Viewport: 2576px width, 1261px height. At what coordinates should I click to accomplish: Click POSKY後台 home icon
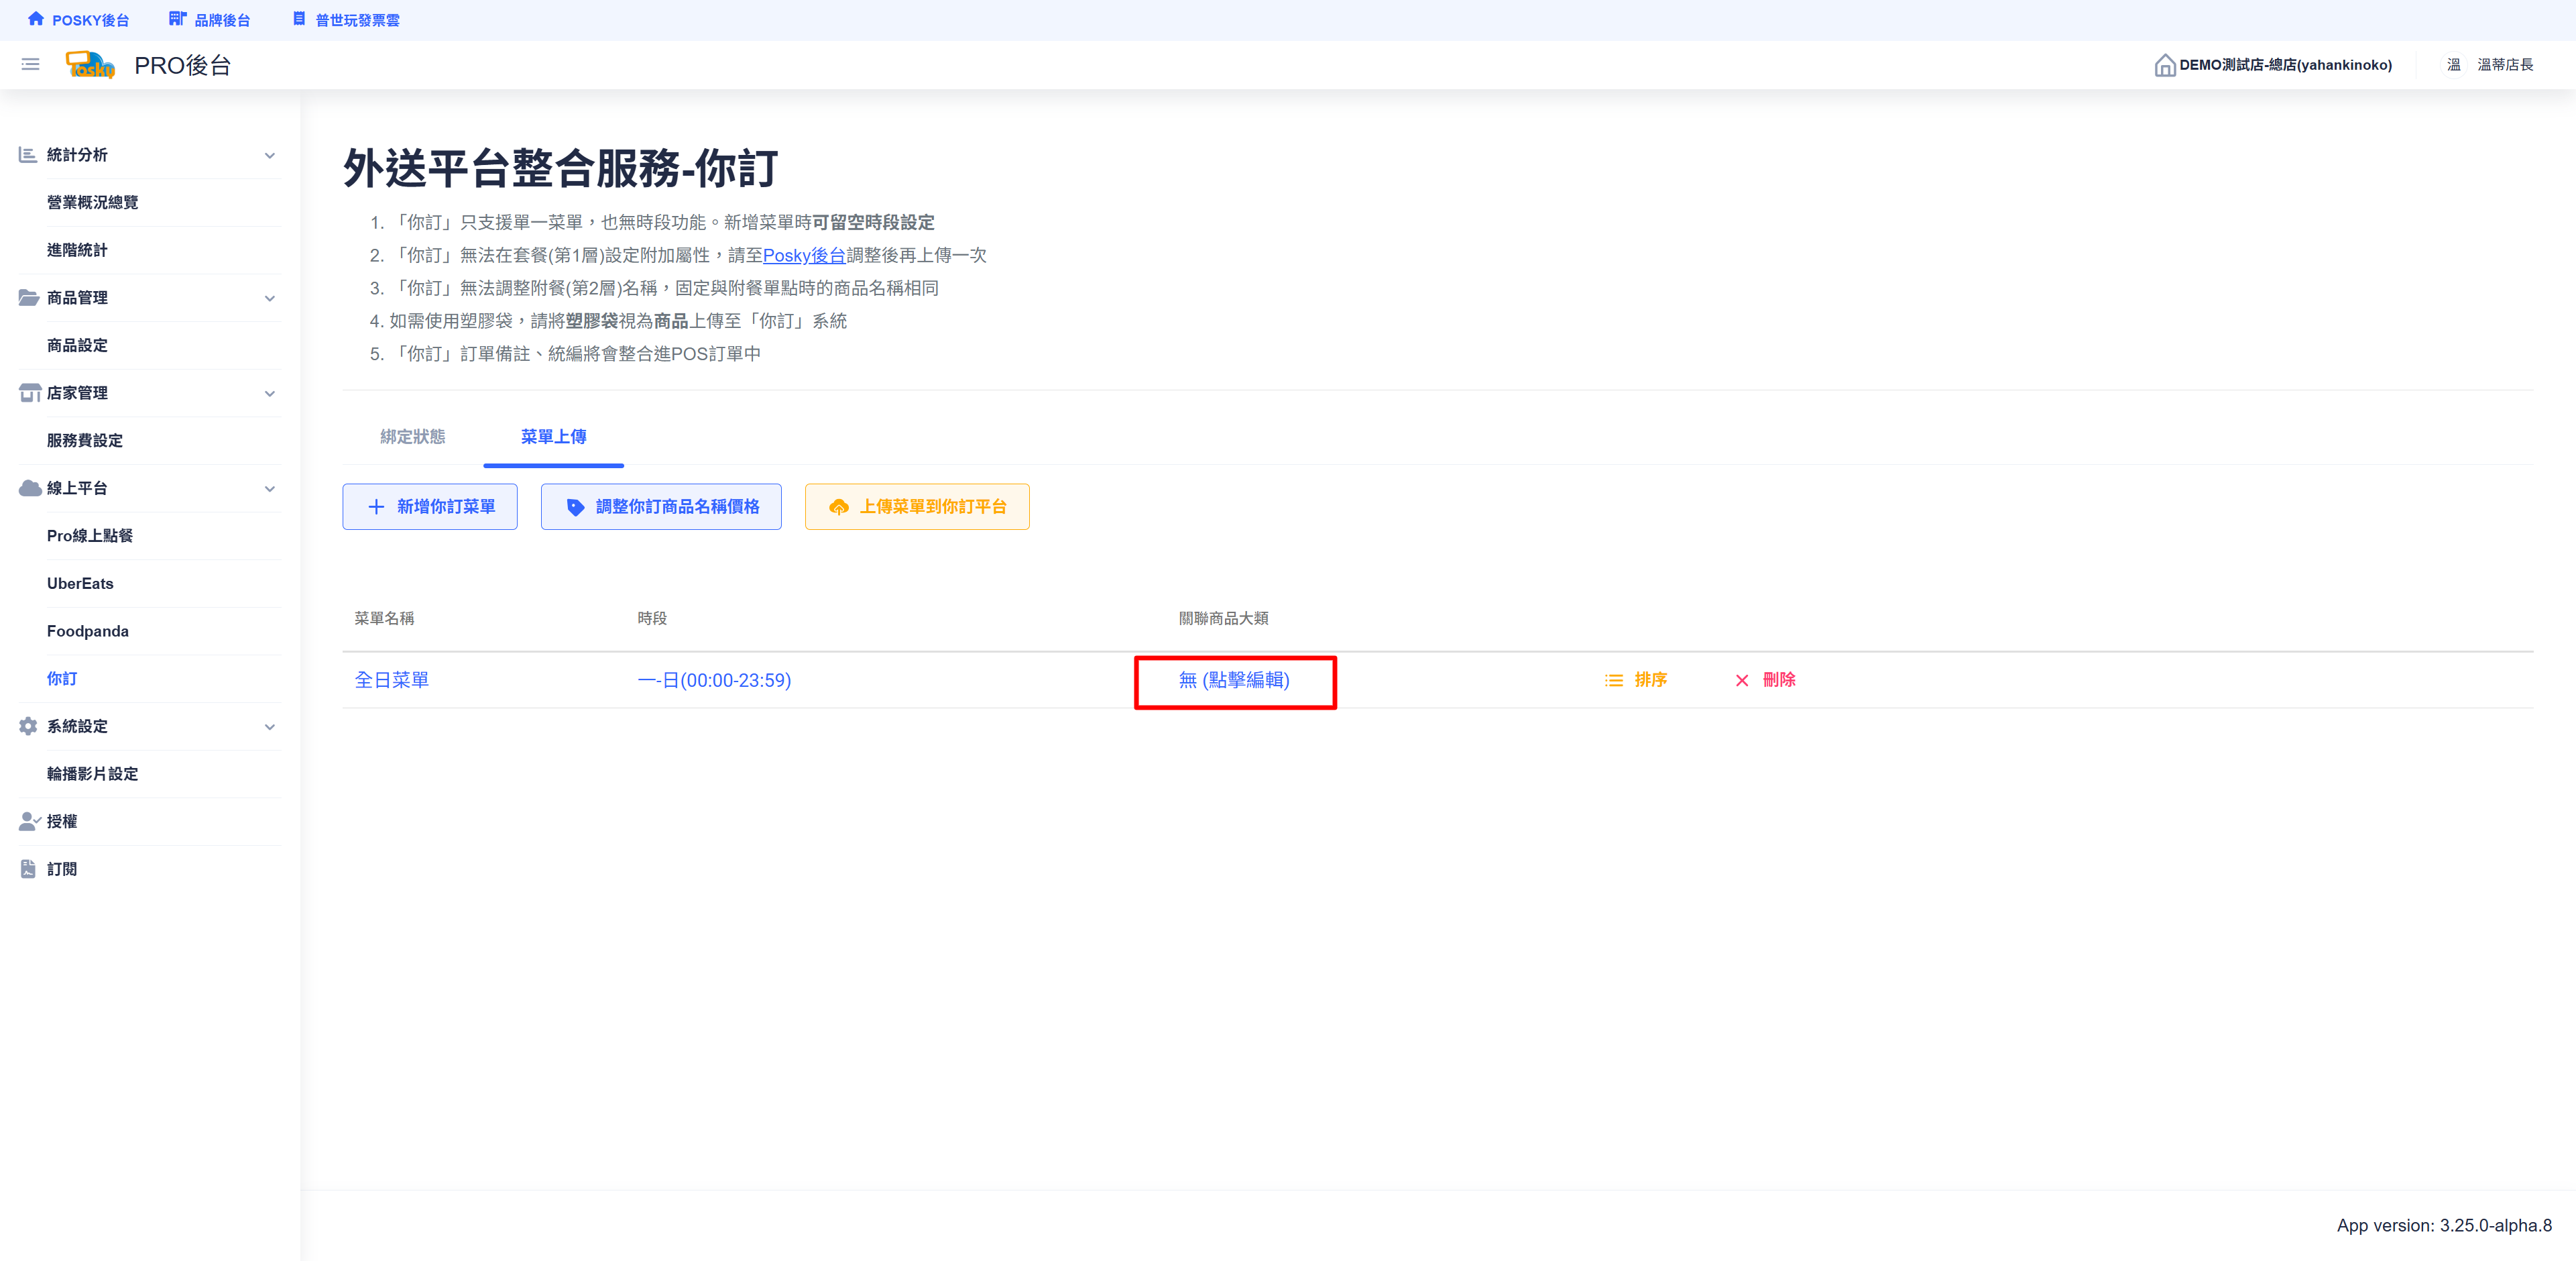[x=36, y=19]
